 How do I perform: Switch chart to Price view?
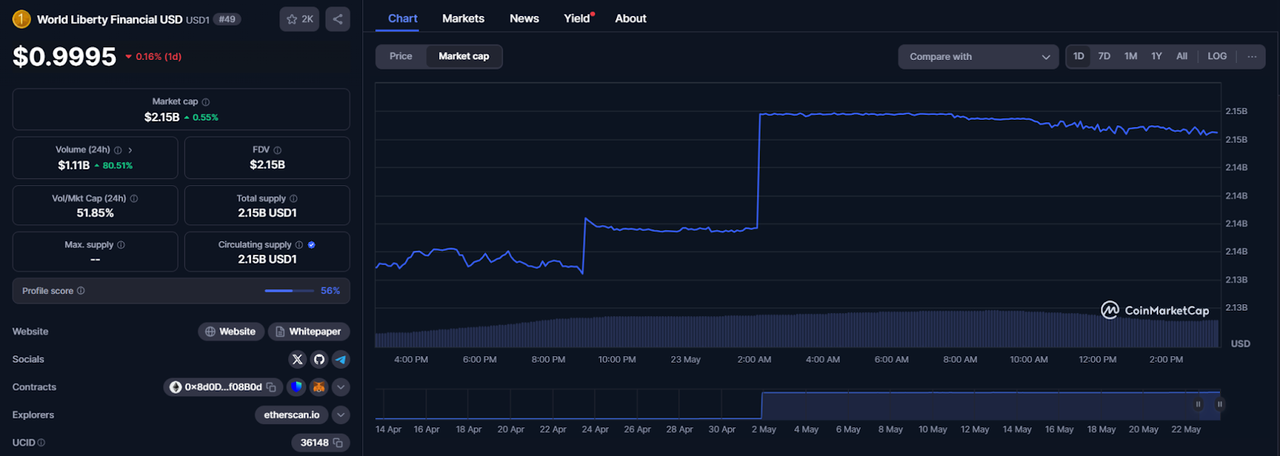(401, 57)
